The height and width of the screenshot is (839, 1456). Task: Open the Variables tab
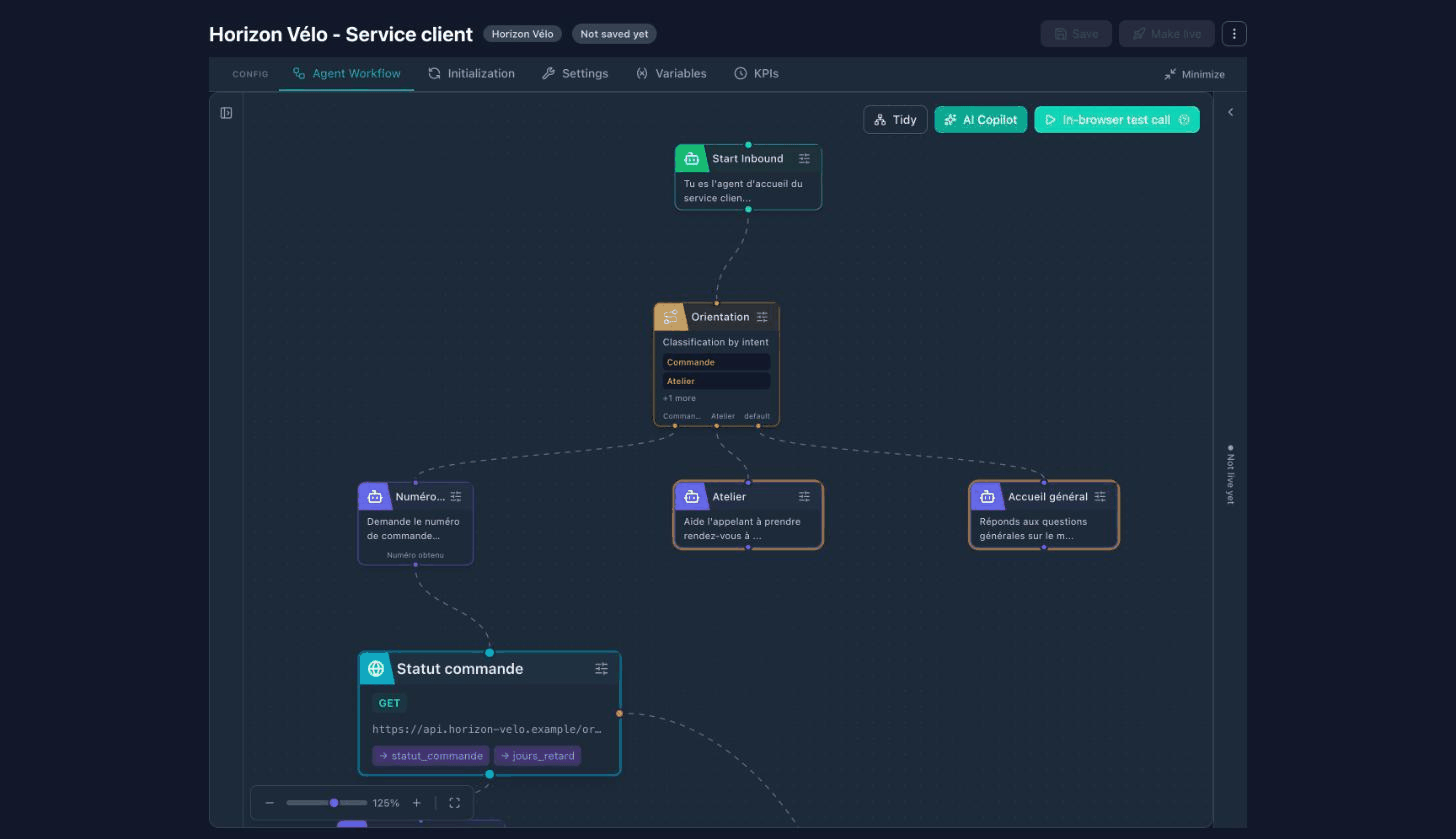click(x=671, y=74)
